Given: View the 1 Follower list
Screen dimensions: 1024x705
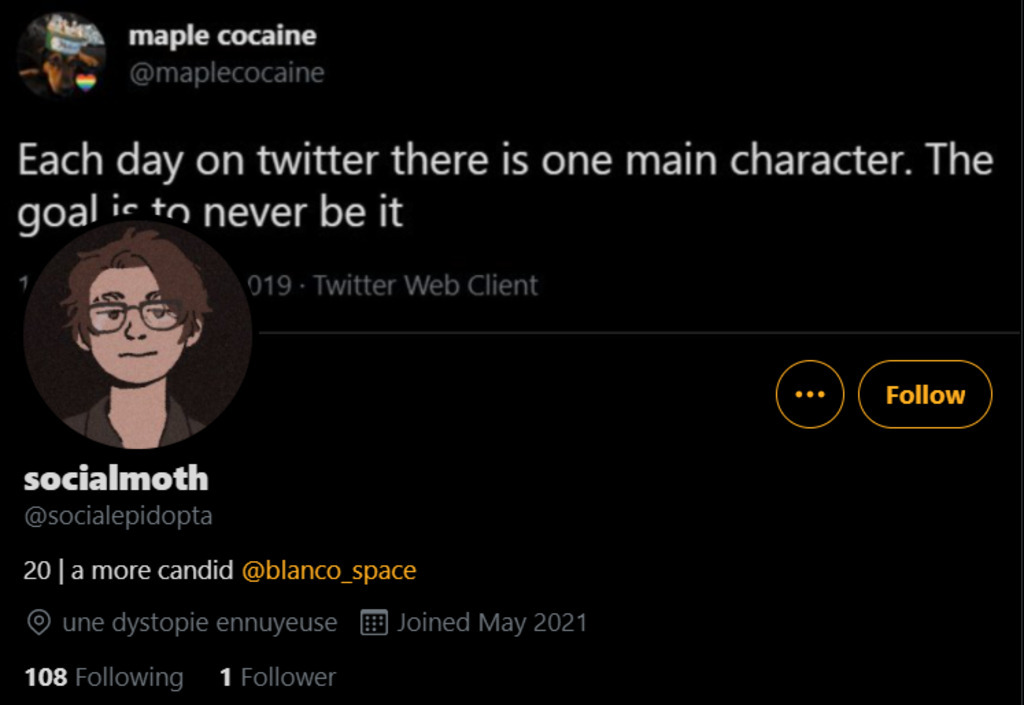Looking at the screenshot, I should (277, 677).
